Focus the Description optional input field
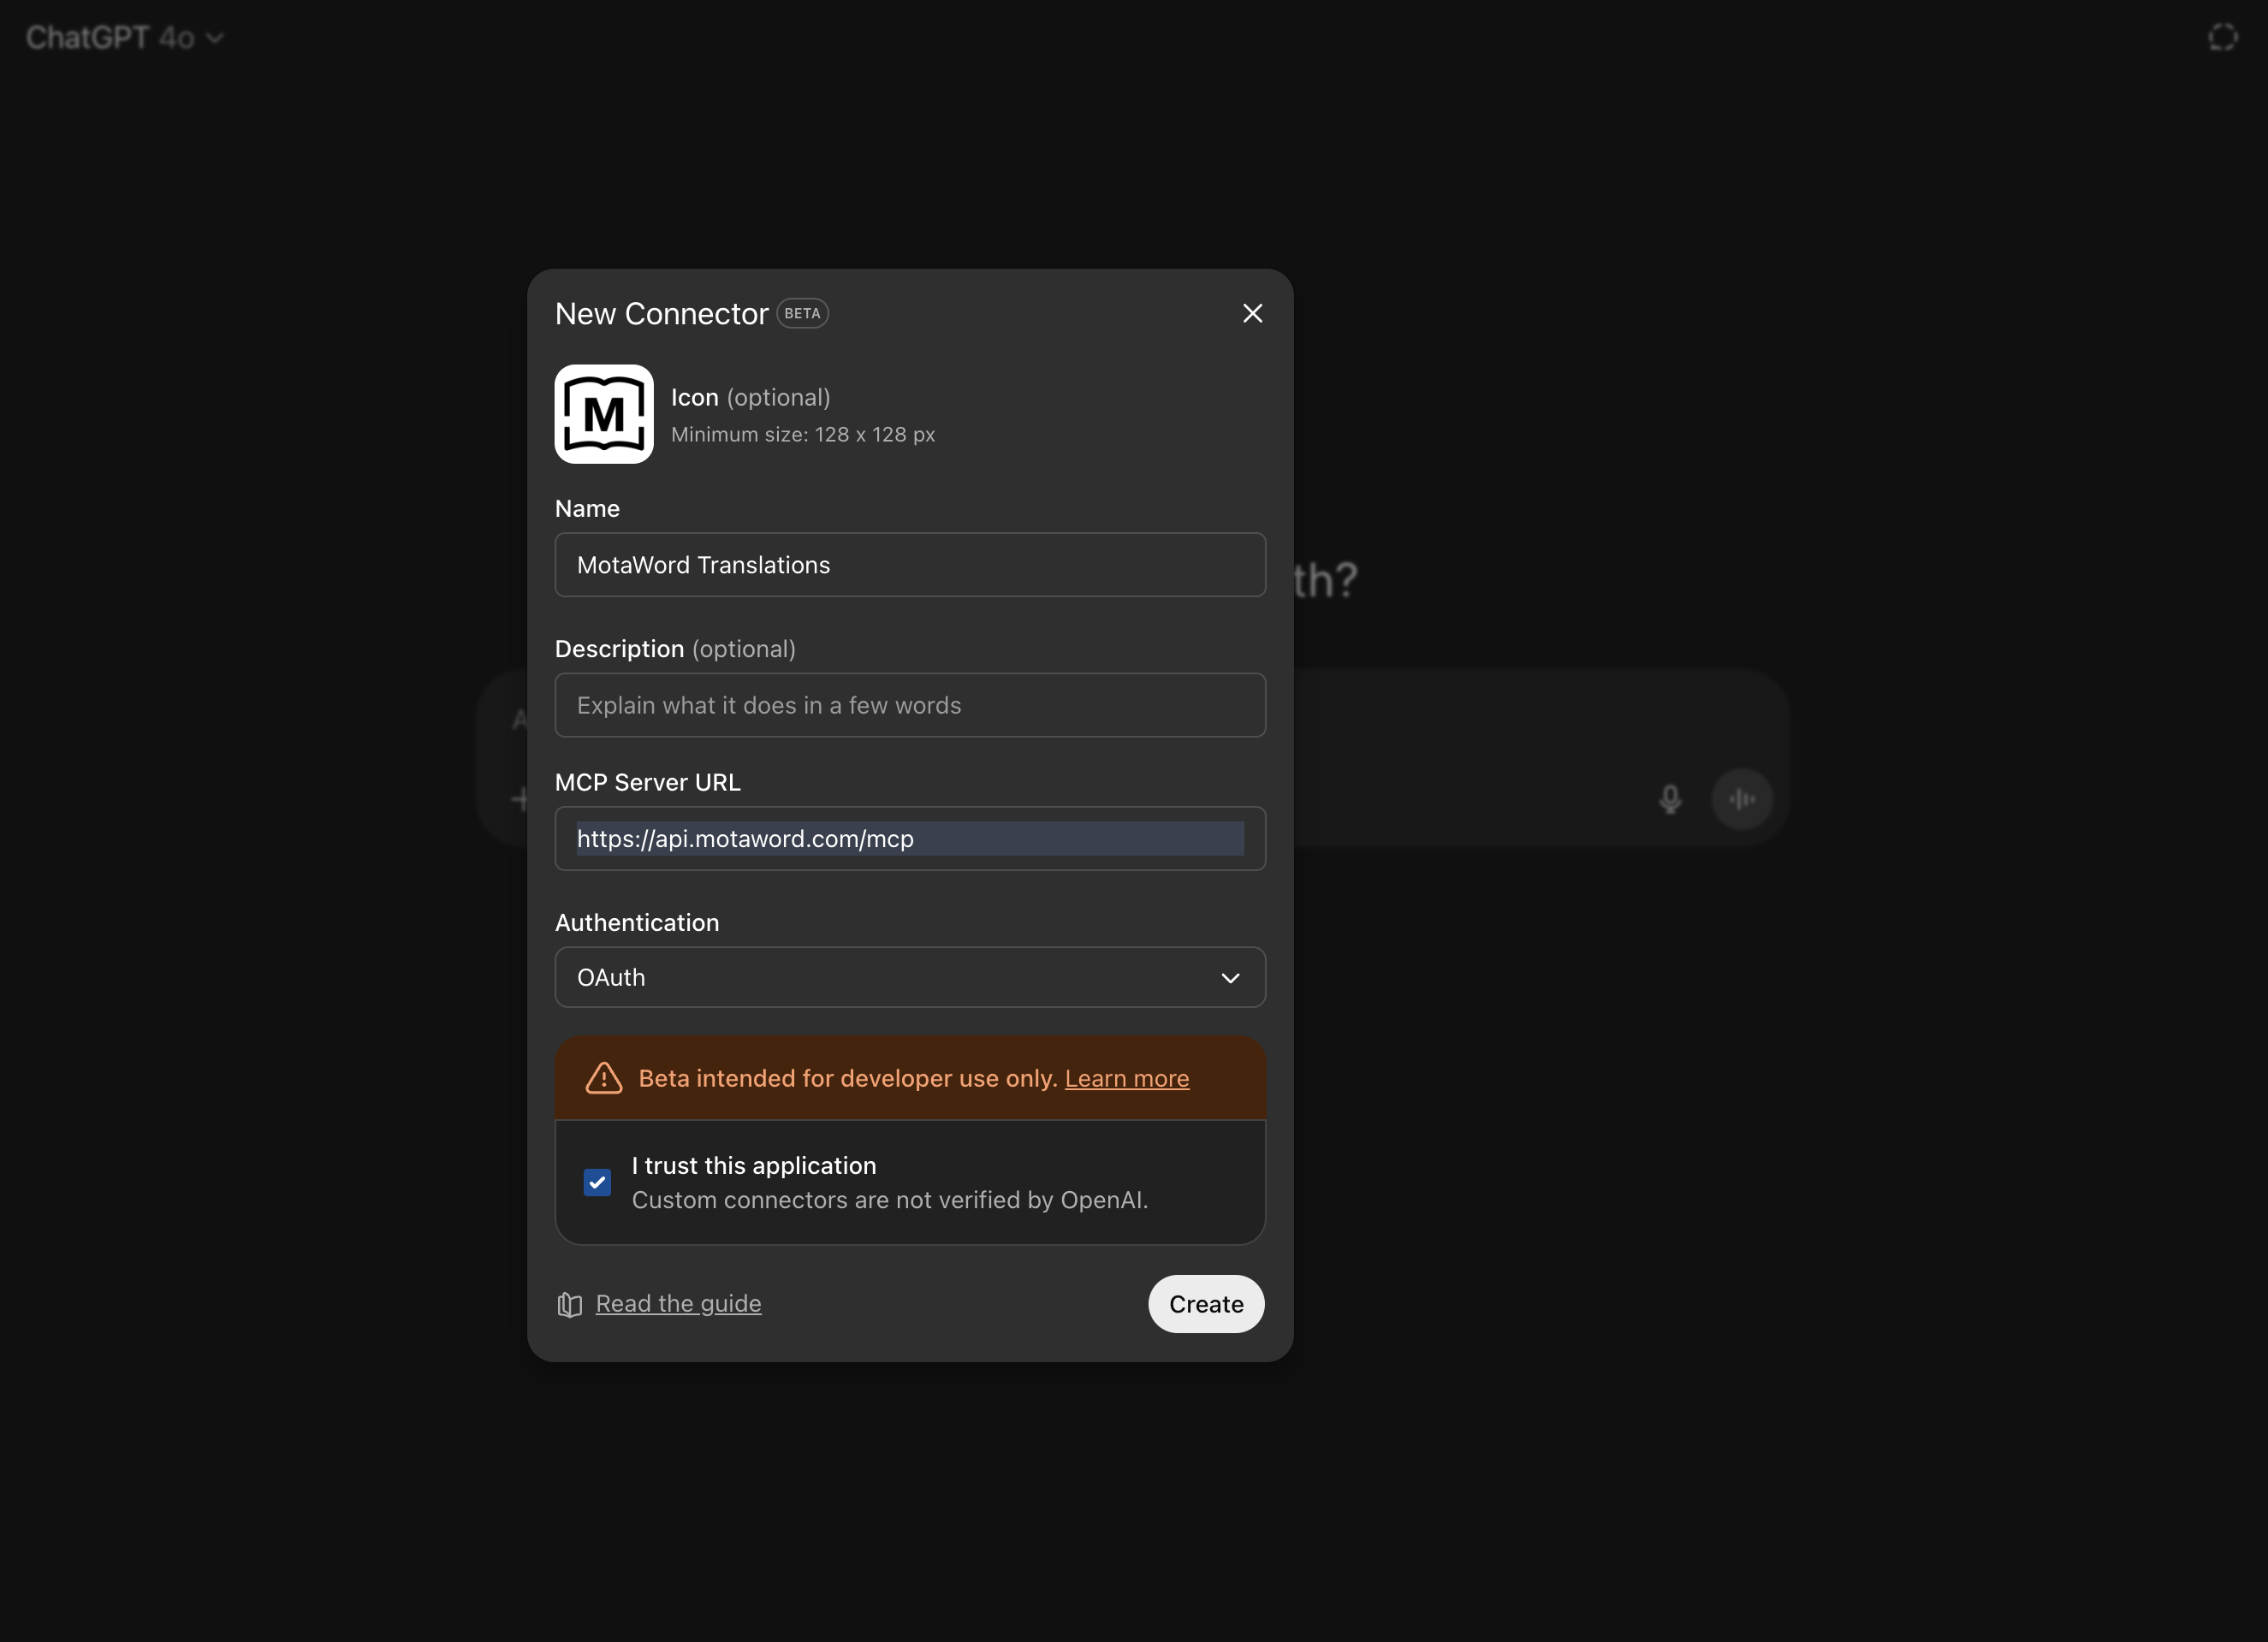 click(910, 705)
